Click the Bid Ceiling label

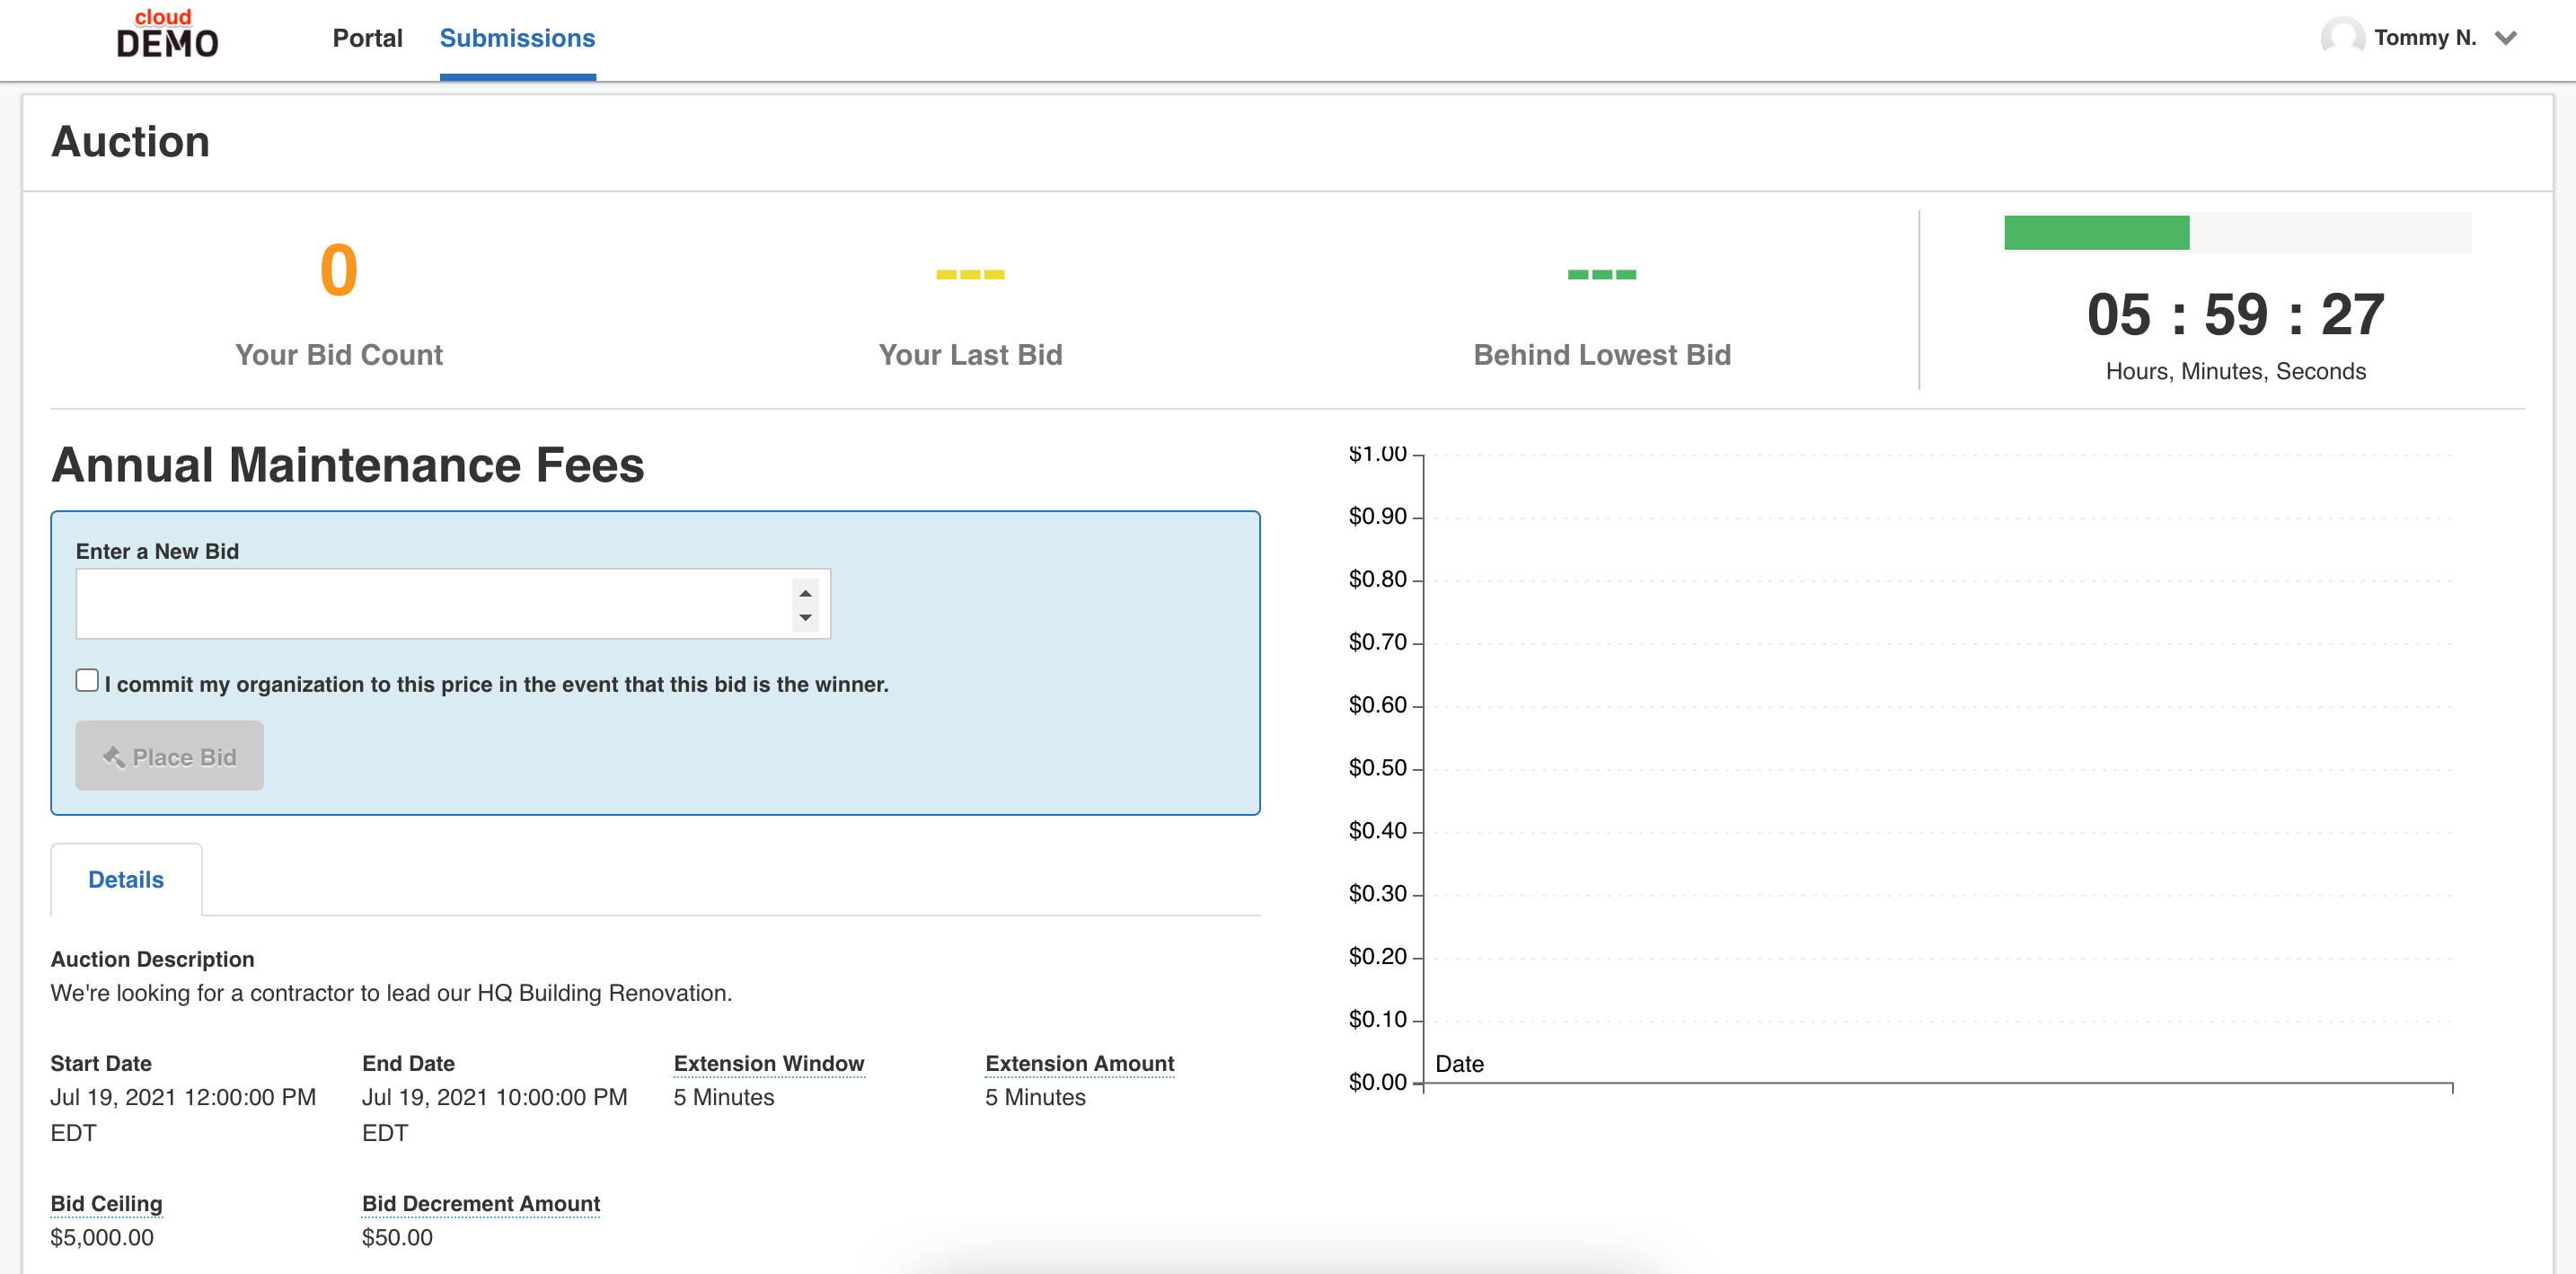point(106,1203)
